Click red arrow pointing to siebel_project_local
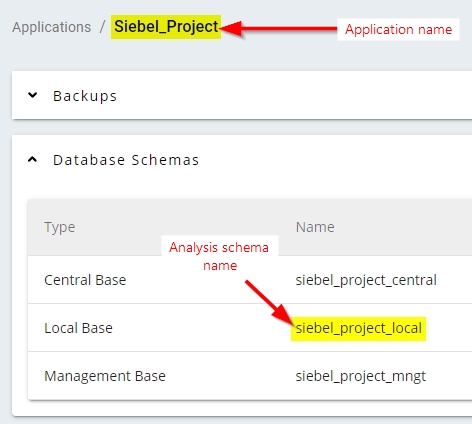Image resolution: width=472 pixels, height=424 pixels. tap(269, 303)
